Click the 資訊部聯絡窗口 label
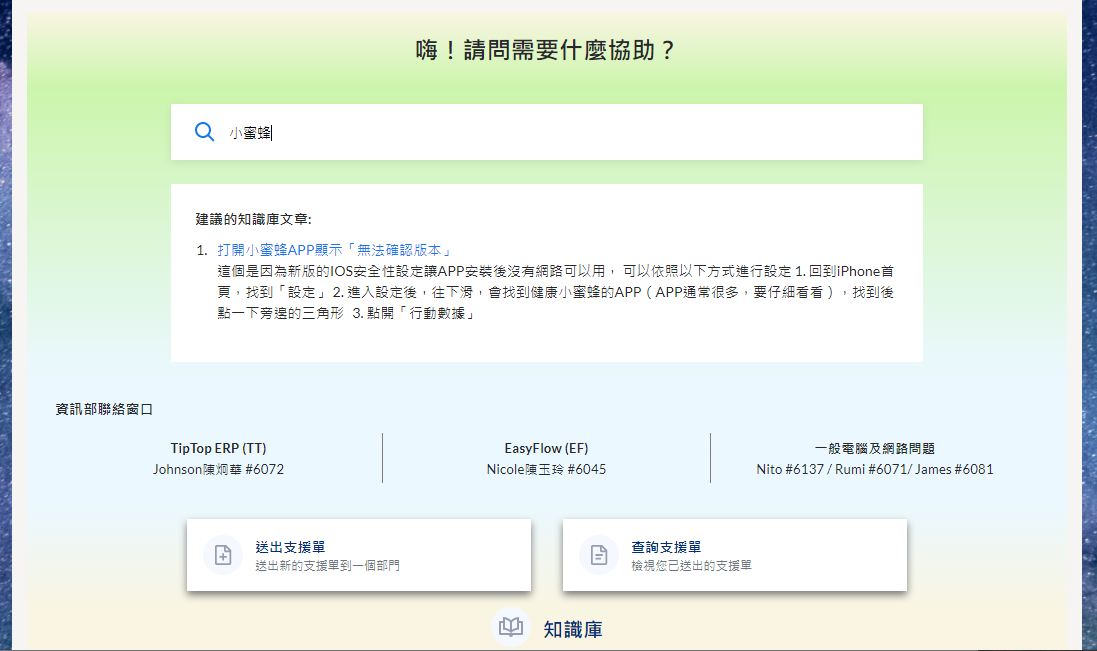 point(104,409)
